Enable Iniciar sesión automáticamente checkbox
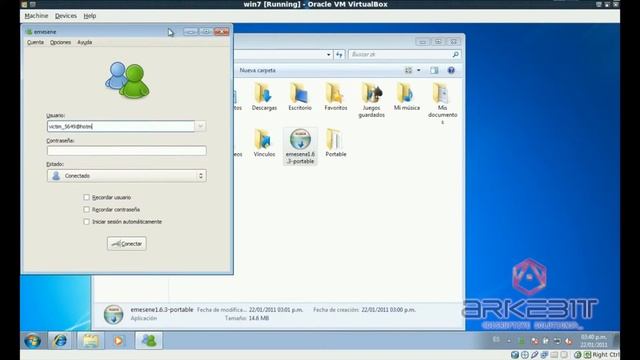 pyautogui.click(x=87, y=222)
